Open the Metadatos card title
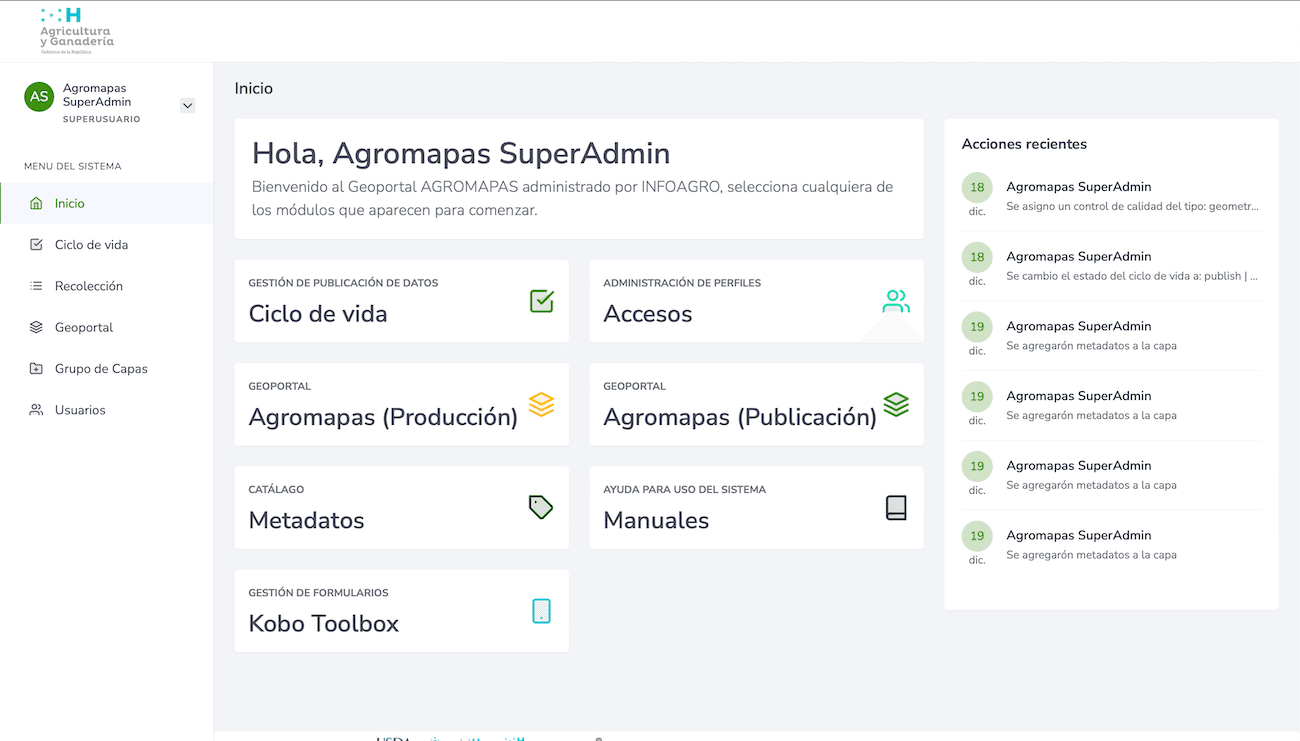The image size is (1300, 741). (x=307, y=521)
